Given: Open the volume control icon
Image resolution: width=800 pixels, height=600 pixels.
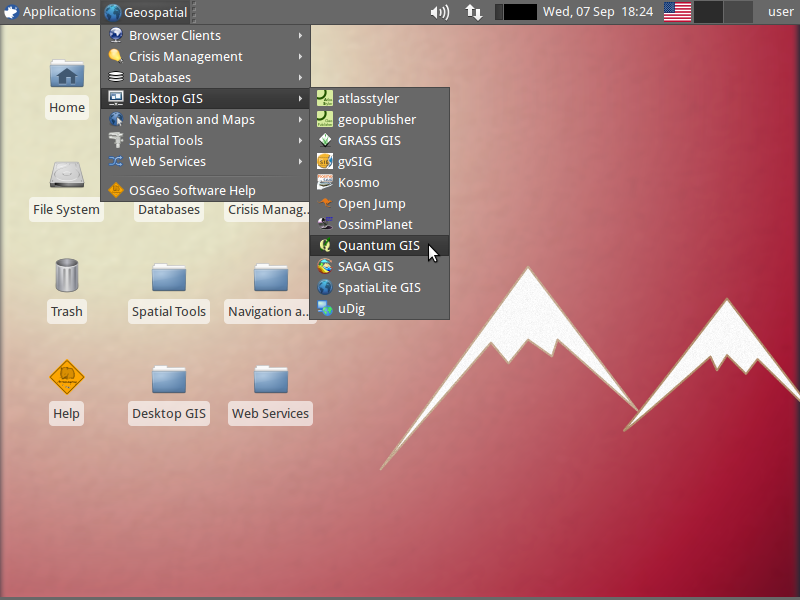Looking at the screenshot, I should (439, 12).
